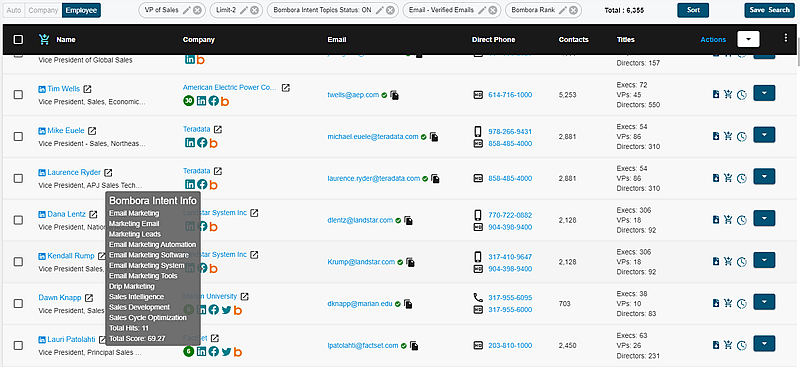Click the Contacts column header
800x367 pixels.
pos(573,39)
